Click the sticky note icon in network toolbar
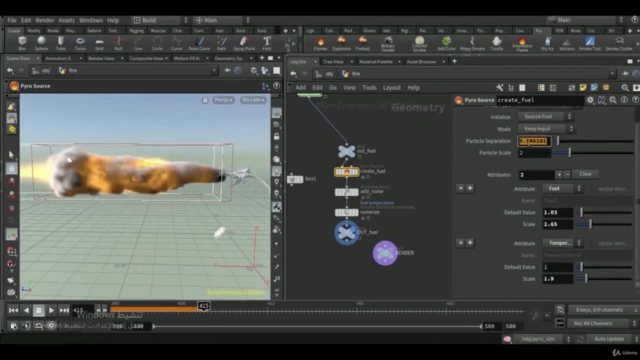This screenshot has width=640, height=360. (583, 88)
